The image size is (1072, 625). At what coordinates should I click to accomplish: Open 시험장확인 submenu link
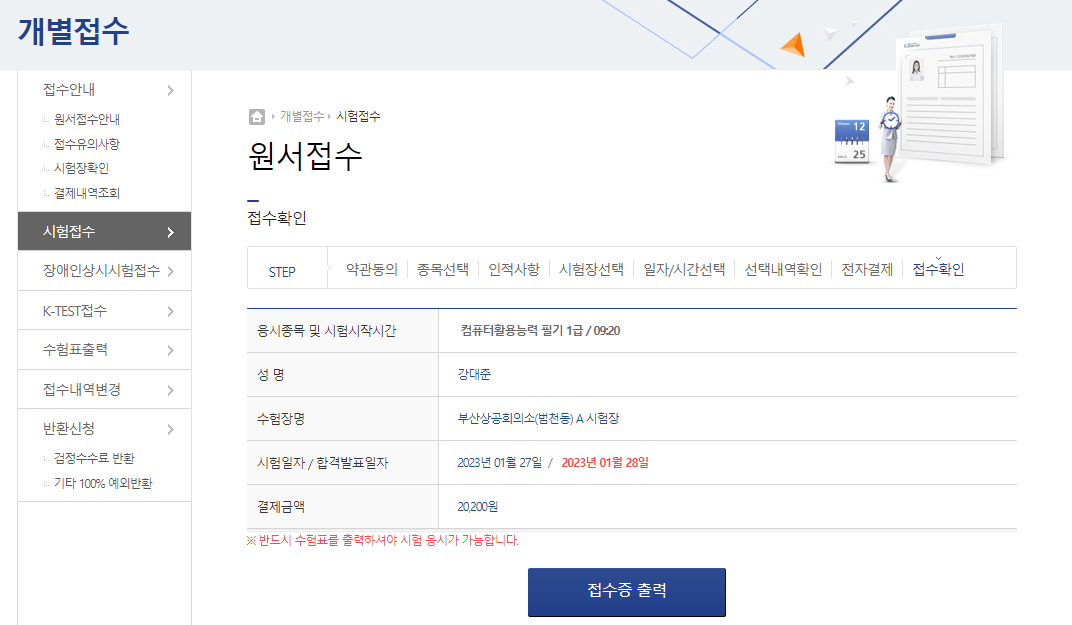[81, 168]
